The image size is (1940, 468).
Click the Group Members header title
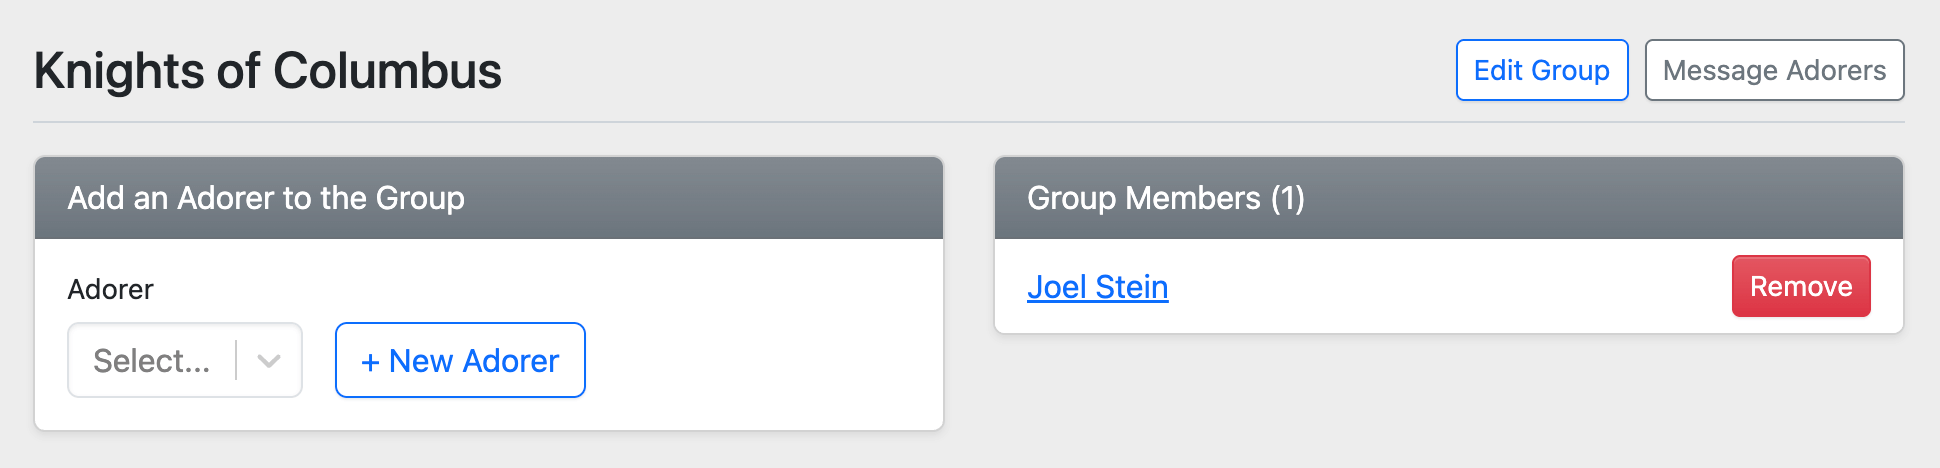[1143, 198]
